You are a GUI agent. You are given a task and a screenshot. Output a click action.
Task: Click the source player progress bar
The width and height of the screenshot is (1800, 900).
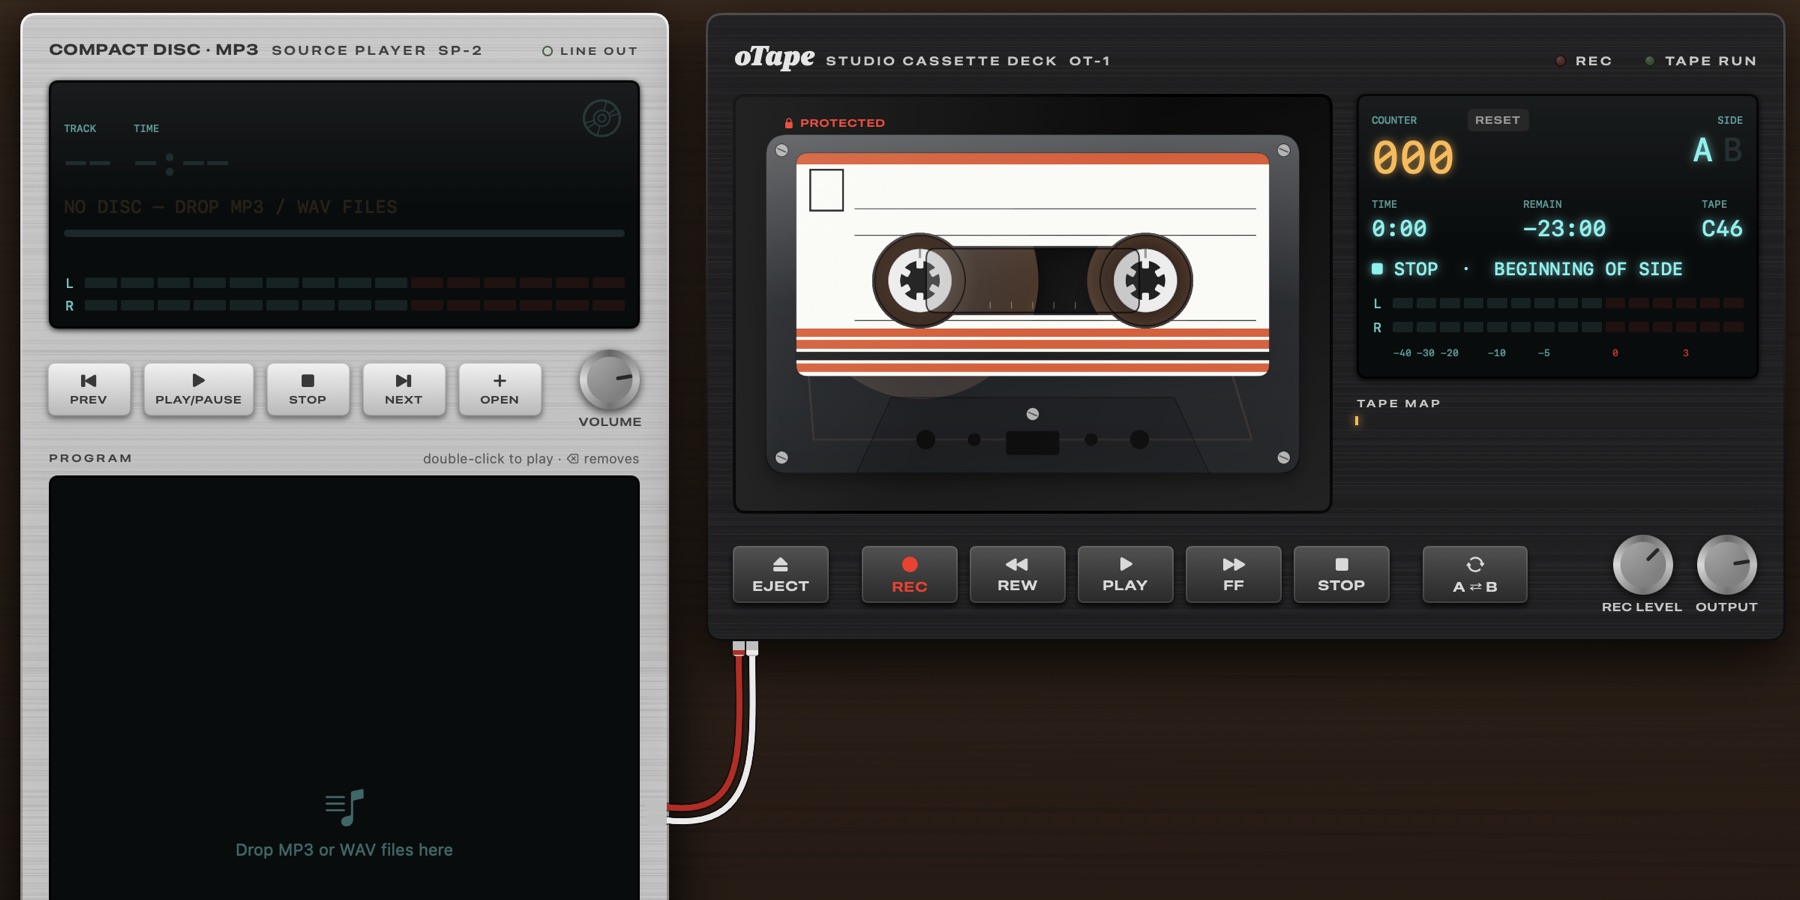pos(344,233)
